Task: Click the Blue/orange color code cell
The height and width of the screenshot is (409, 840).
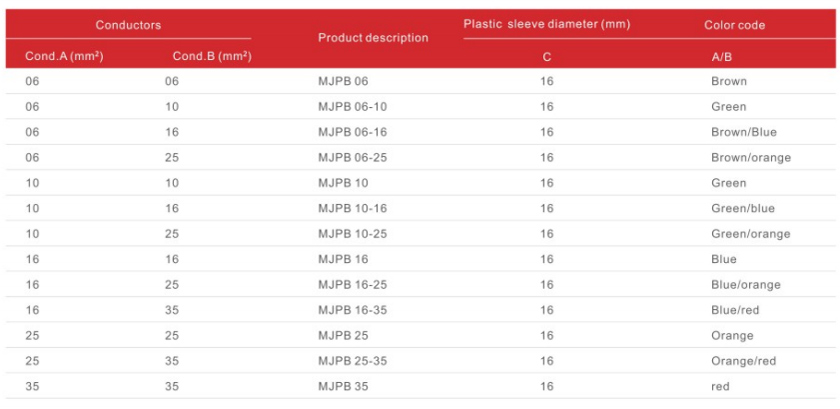Action: pos(745,285)
